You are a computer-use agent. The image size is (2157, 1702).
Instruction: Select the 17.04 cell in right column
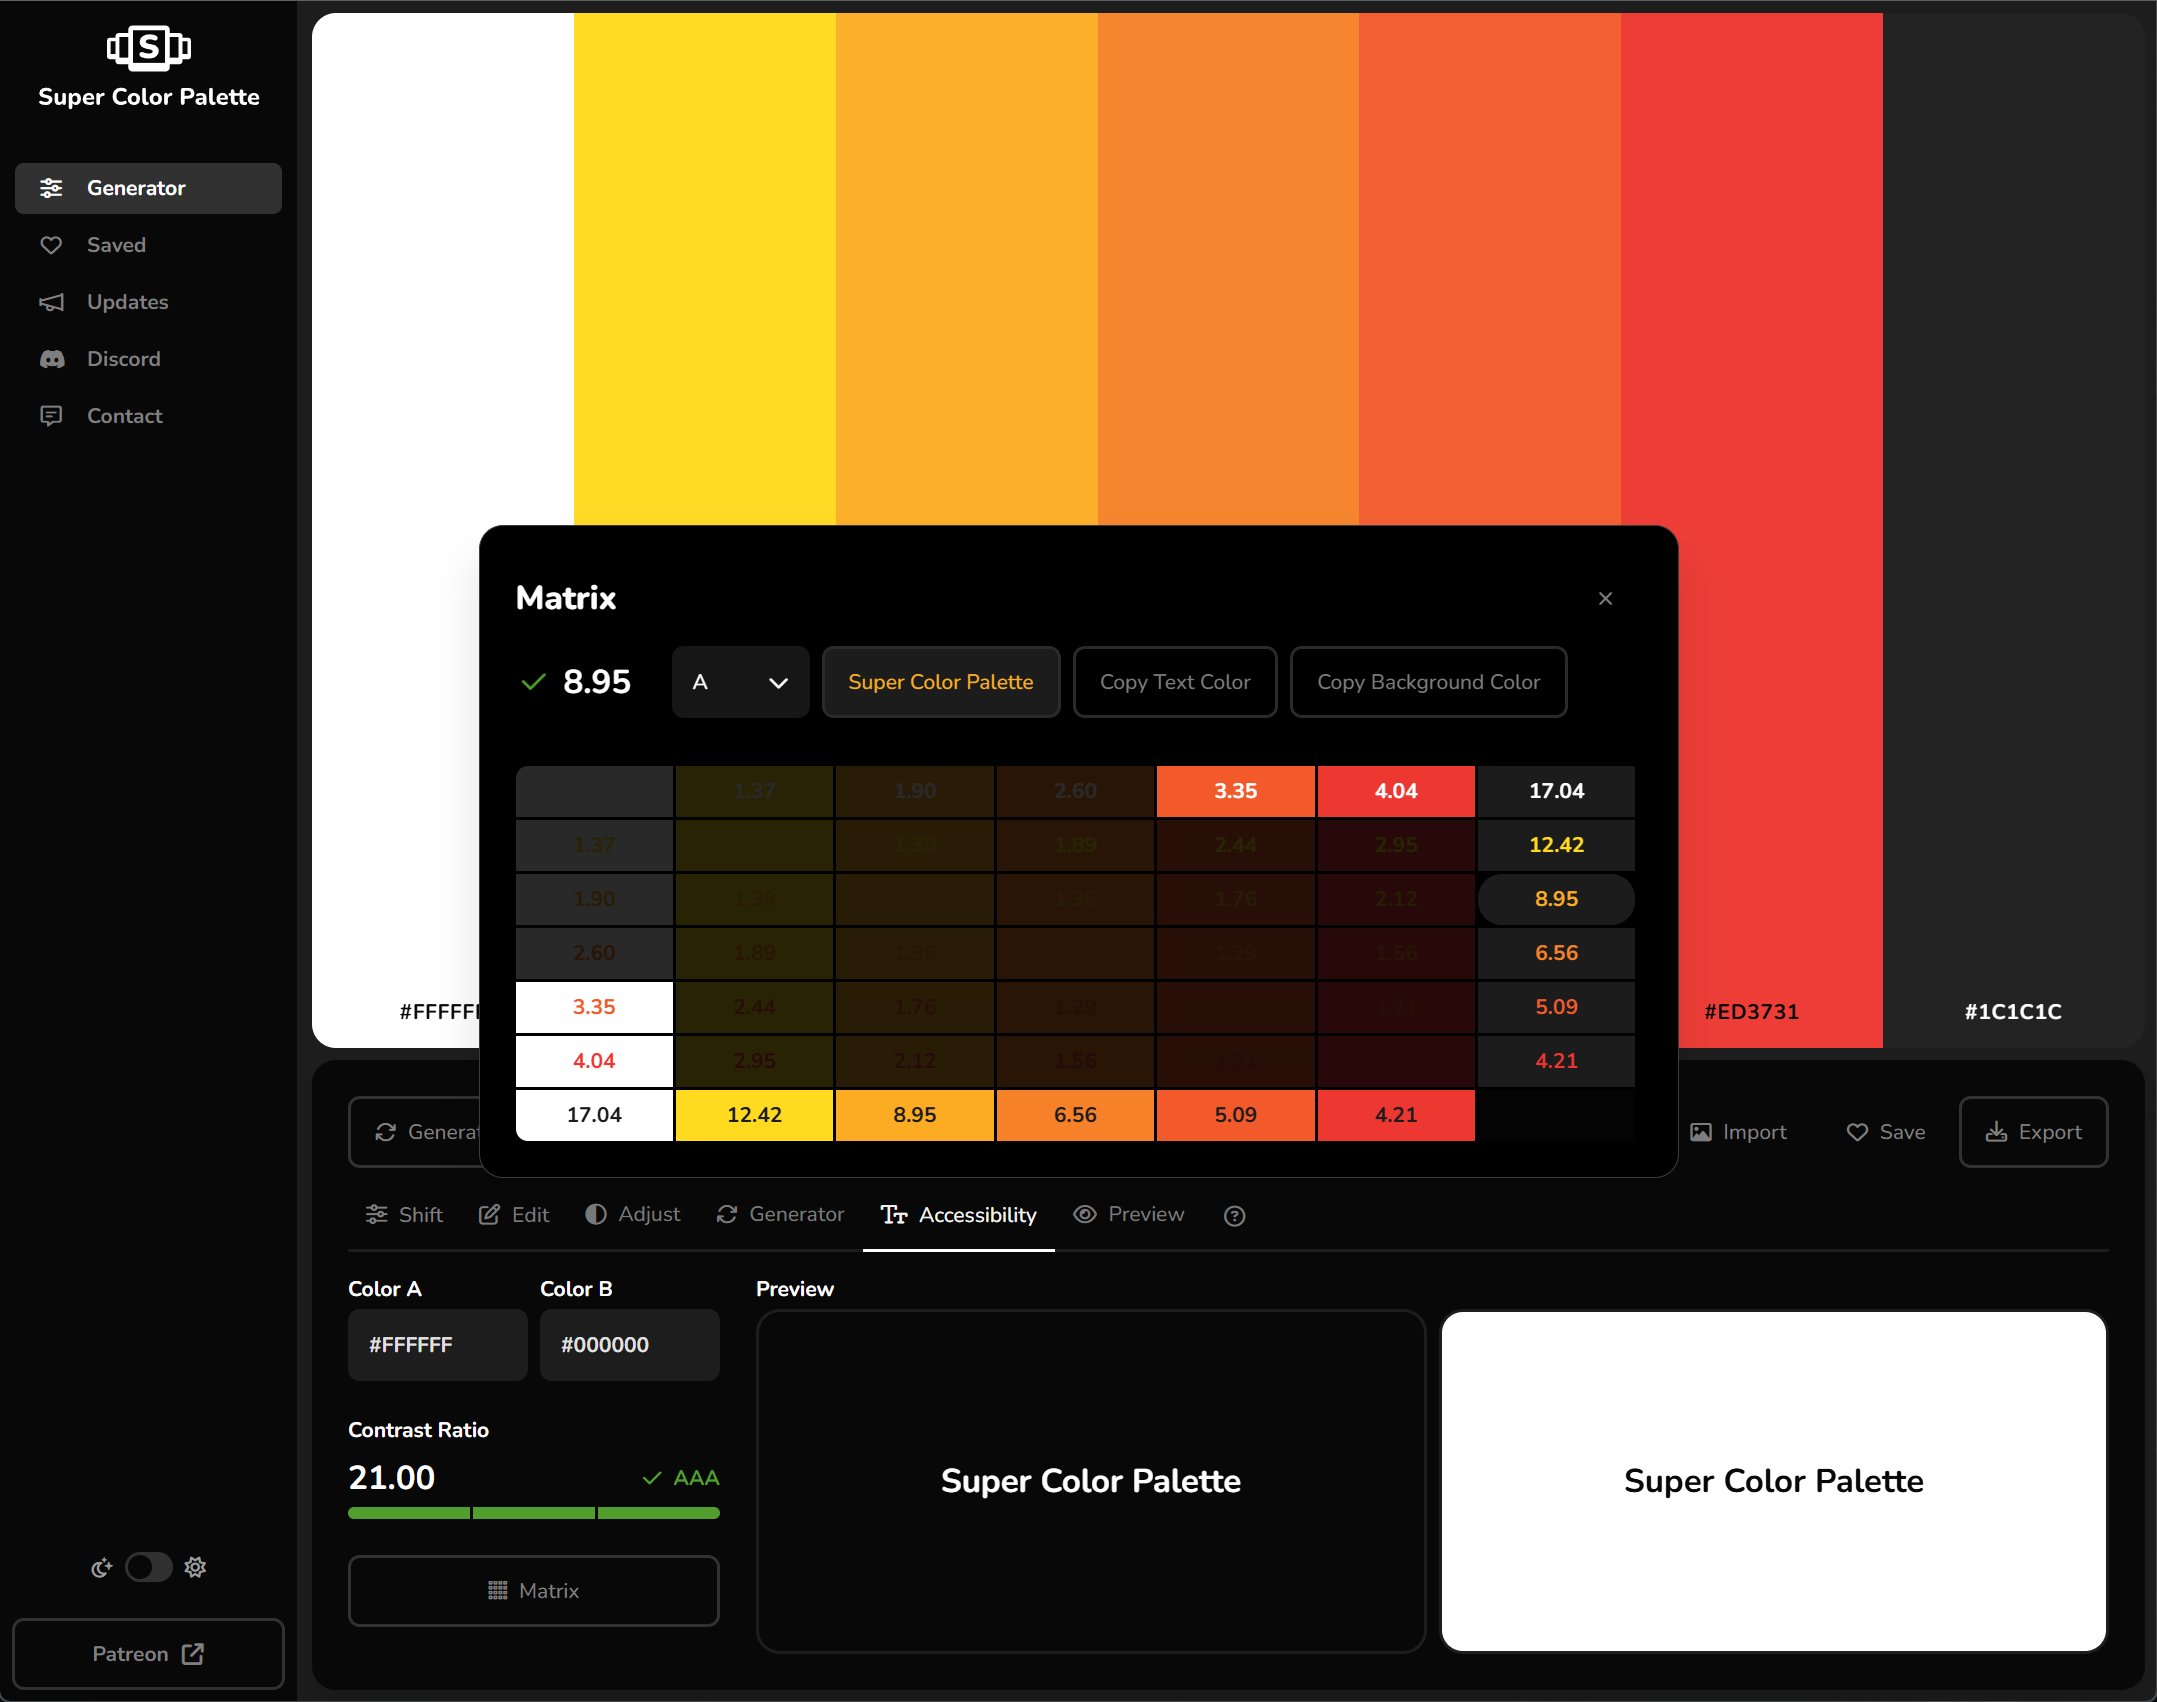coord(1557,791)
